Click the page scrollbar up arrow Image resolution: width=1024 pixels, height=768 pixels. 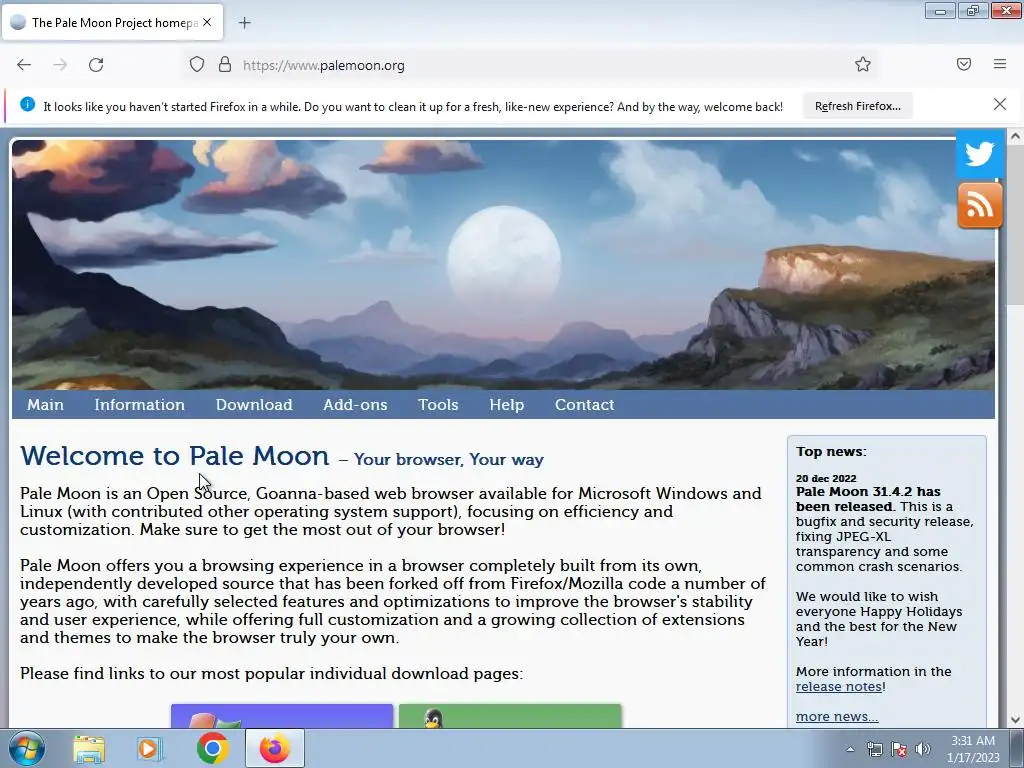1015,136
